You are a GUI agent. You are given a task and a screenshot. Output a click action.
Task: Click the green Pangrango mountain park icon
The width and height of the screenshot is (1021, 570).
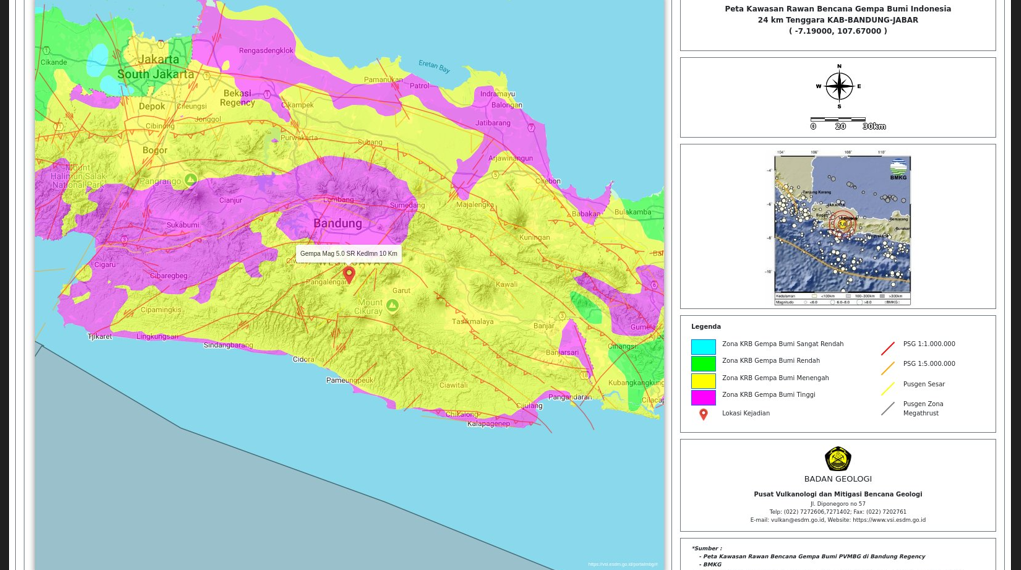pos(190,180)
